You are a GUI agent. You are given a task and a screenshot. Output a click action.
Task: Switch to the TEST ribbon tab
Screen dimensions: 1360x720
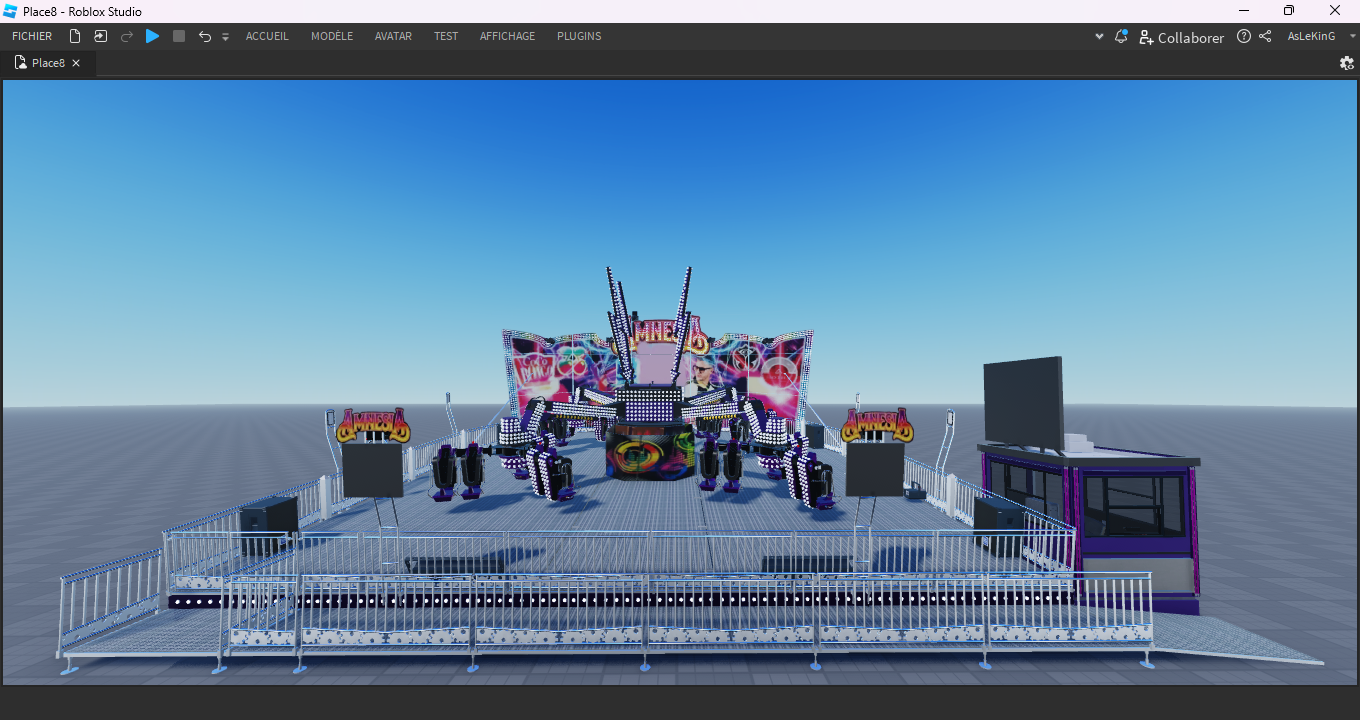pyautogui.click(x=446, y=36)
